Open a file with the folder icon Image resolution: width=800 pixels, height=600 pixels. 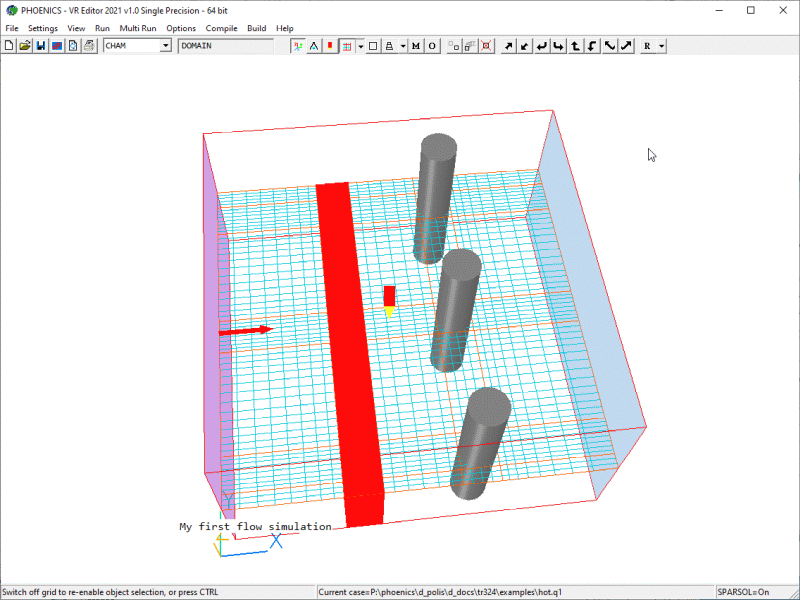25,46
